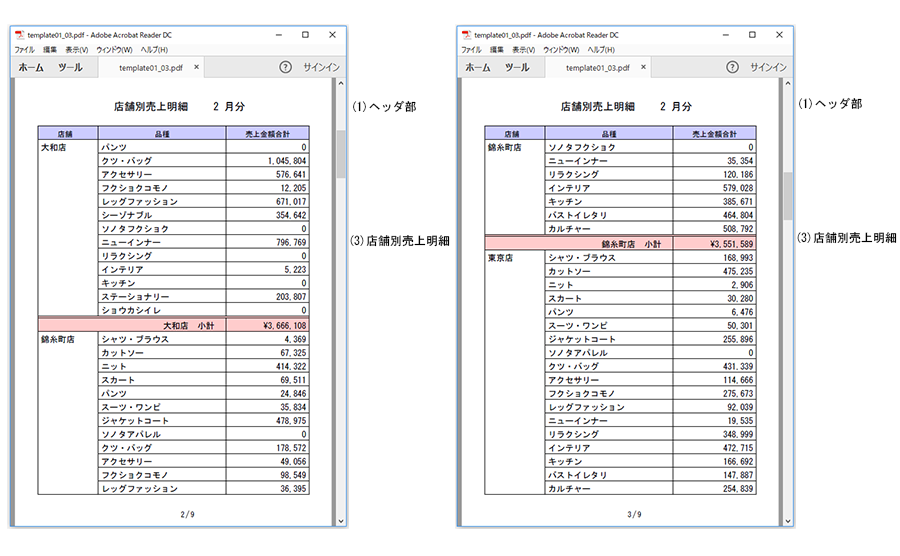Open ウィンドウ(W) menu in left Acrobat window
The height and width of the screenshot is (556, 900).
[114, 50]
